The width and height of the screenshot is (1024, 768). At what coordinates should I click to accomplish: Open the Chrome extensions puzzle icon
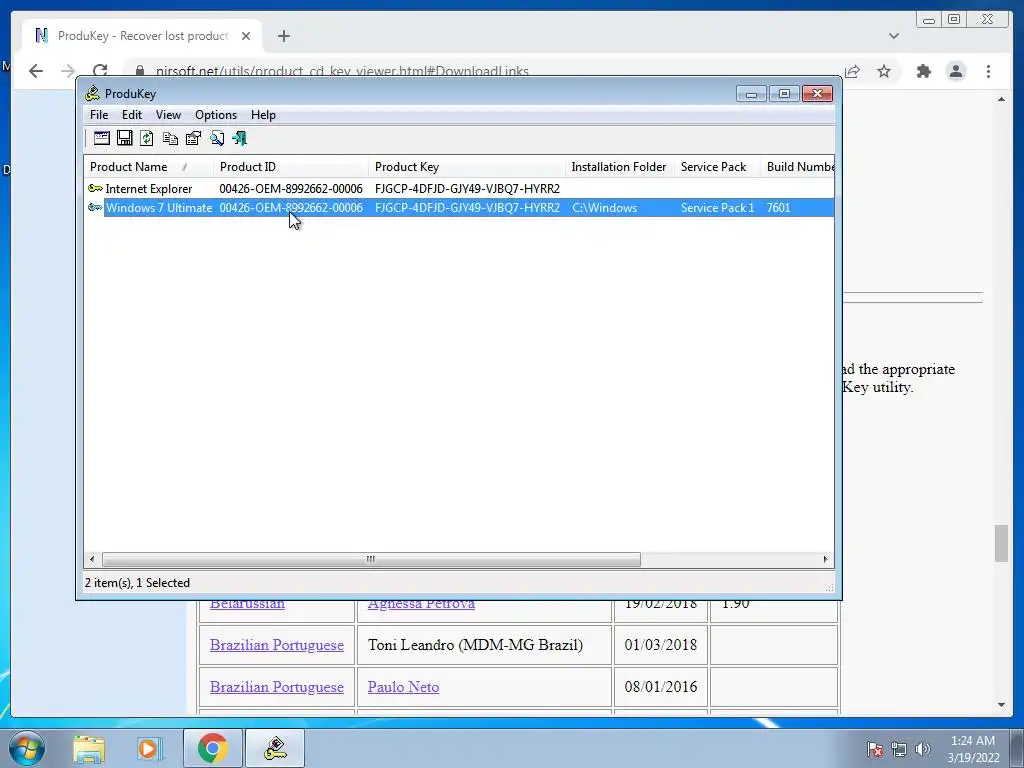923,71
